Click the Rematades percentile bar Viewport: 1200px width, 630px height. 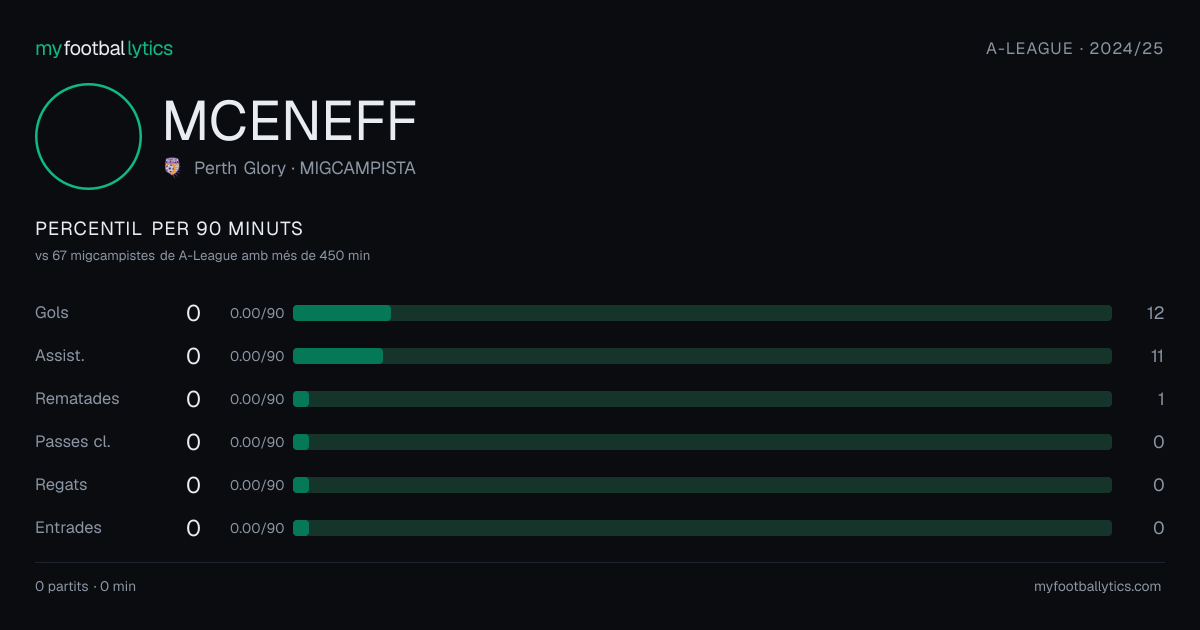[x=702, y=399]
